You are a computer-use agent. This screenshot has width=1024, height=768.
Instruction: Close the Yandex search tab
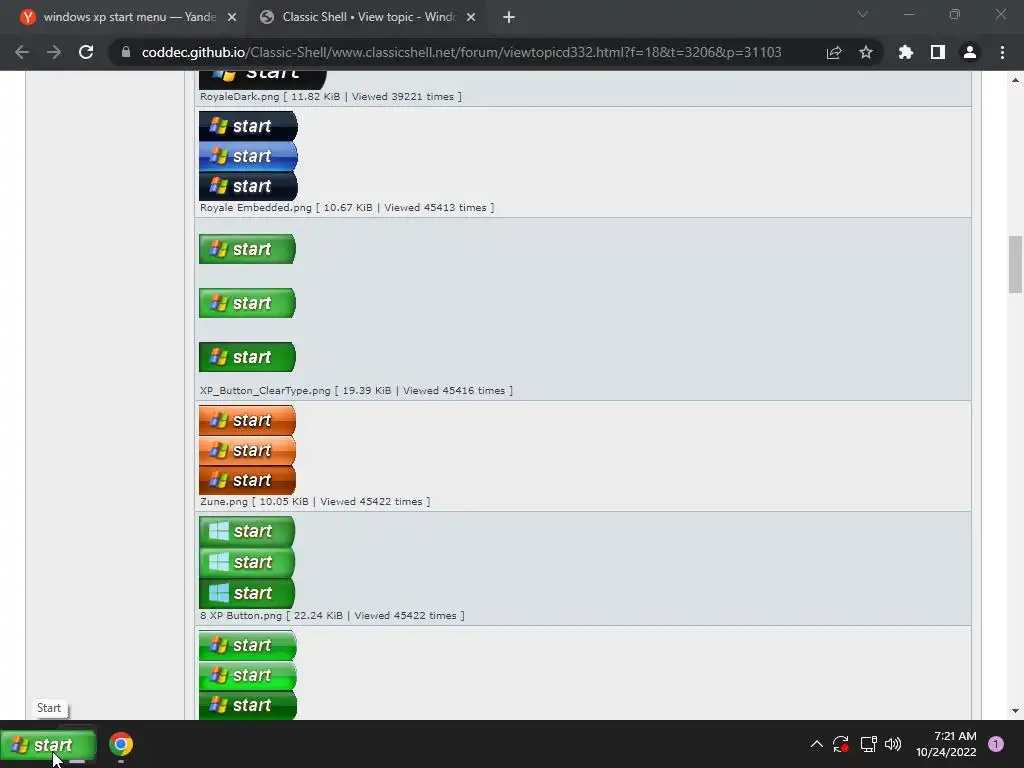click(232, 17)
